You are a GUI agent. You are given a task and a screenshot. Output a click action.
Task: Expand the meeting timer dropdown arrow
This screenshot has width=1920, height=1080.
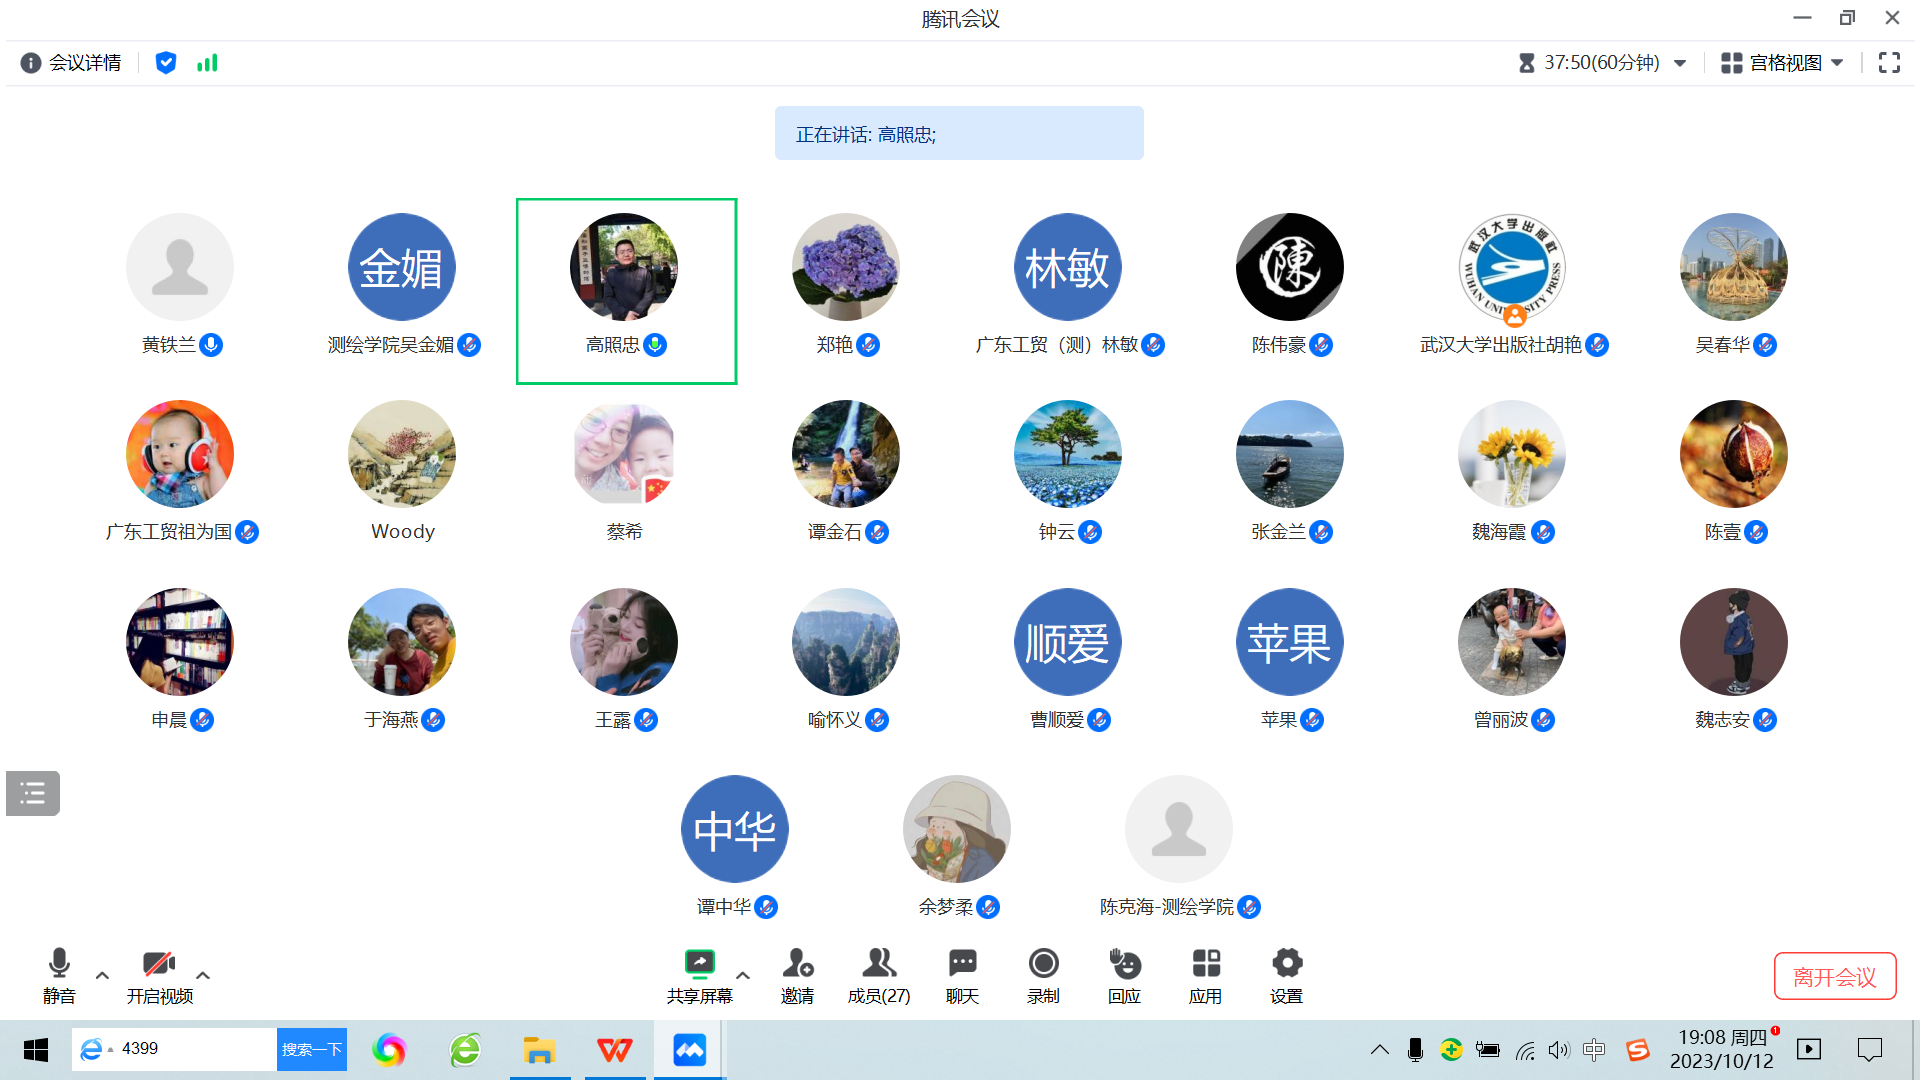pyautogui.click(x=1680, y=63)
